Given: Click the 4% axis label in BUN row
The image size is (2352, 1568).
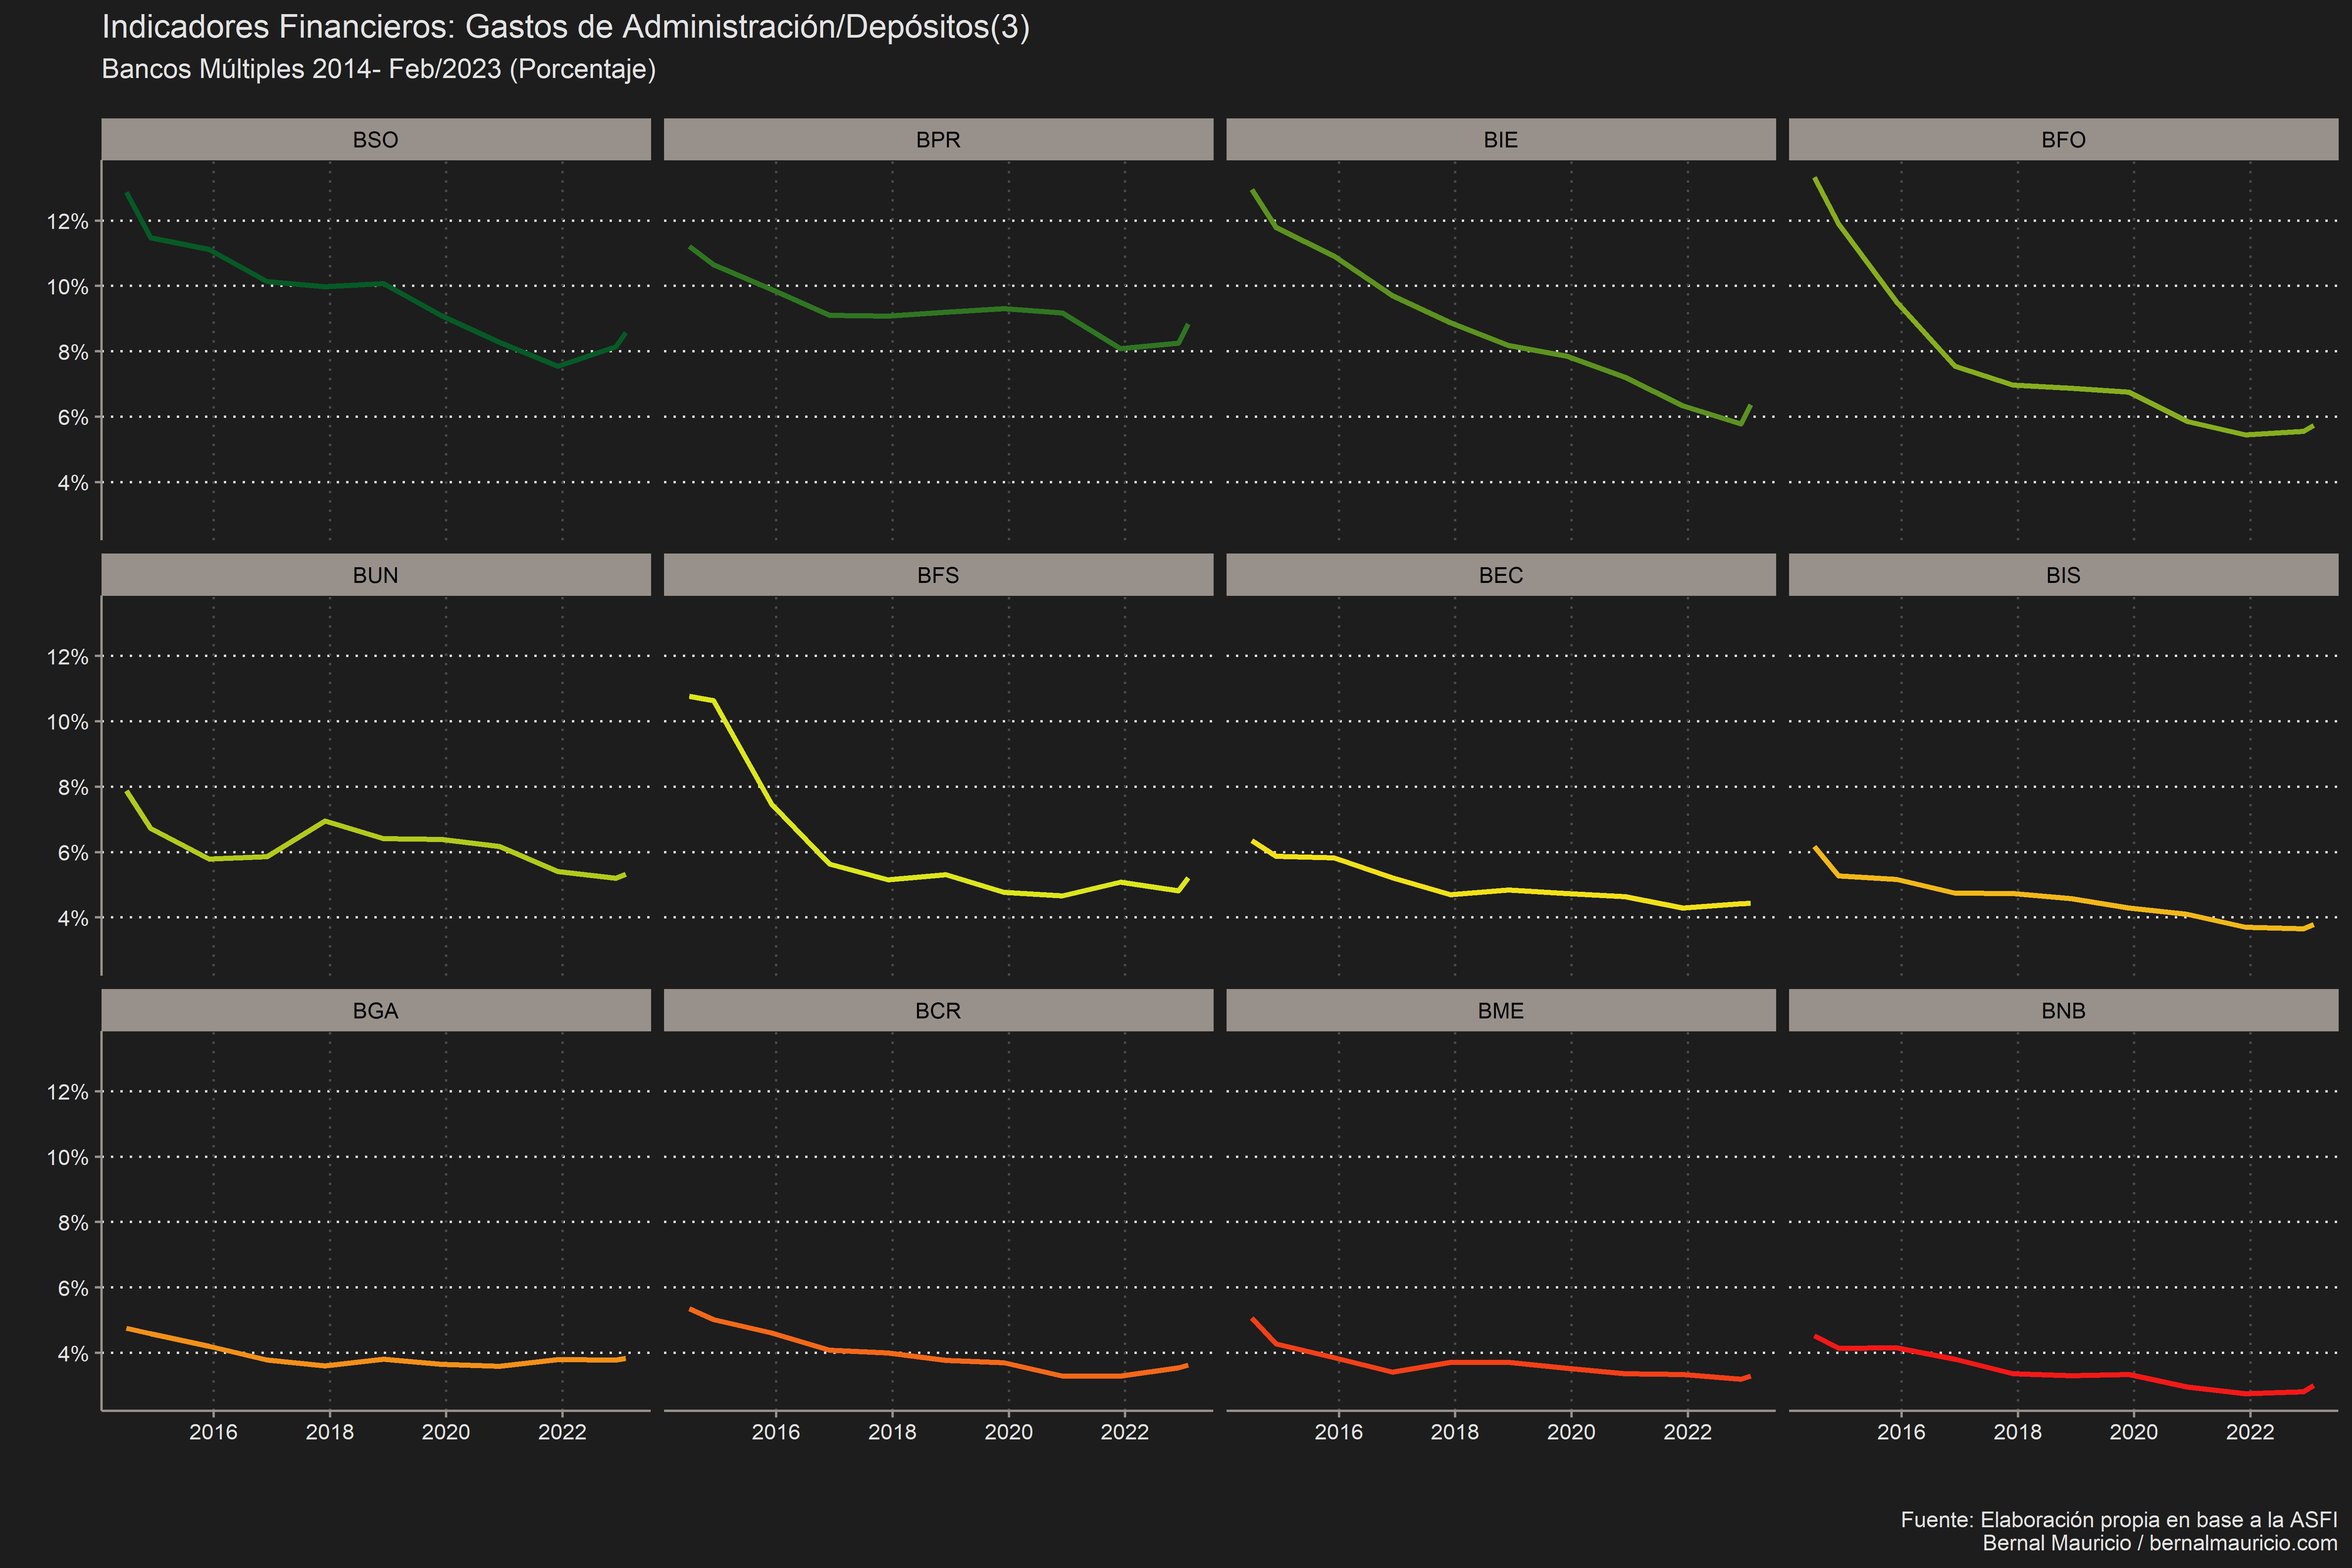Looking at the screenshot, I should (73, 918).
